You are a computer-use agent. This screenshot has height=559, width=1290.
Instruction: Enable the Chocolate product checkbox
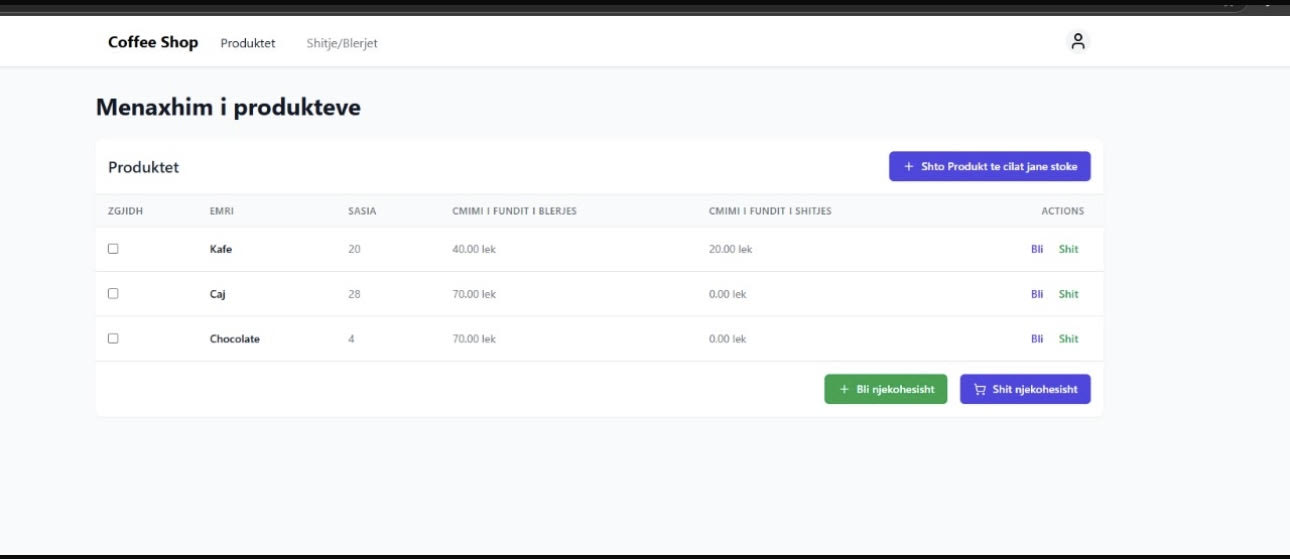(x=113, y=339)
